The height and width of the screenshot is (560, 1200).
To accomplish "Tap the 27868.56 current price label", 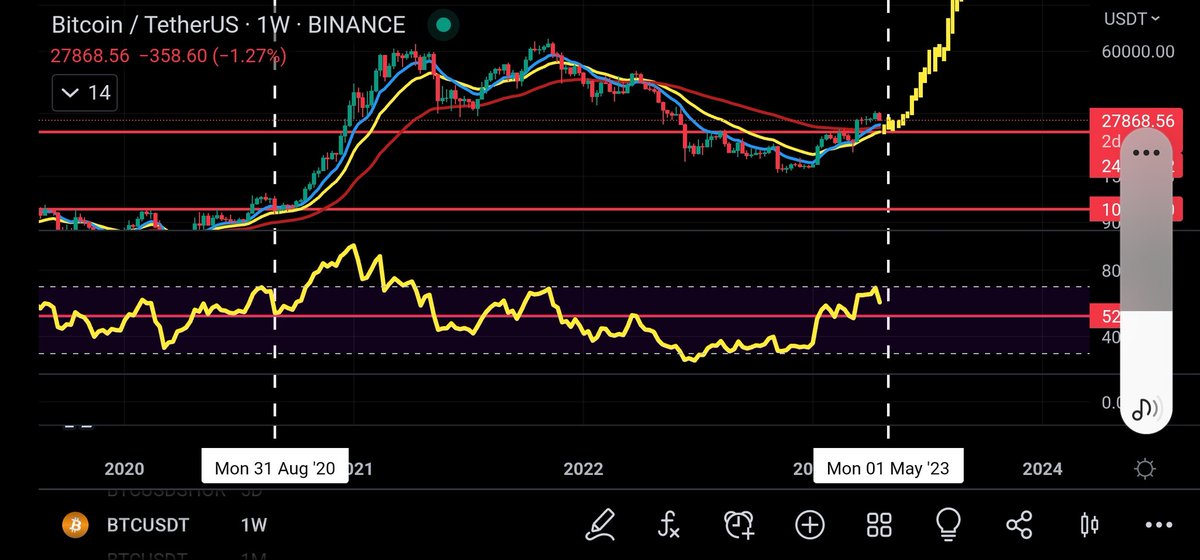I will click(1136, 120).
